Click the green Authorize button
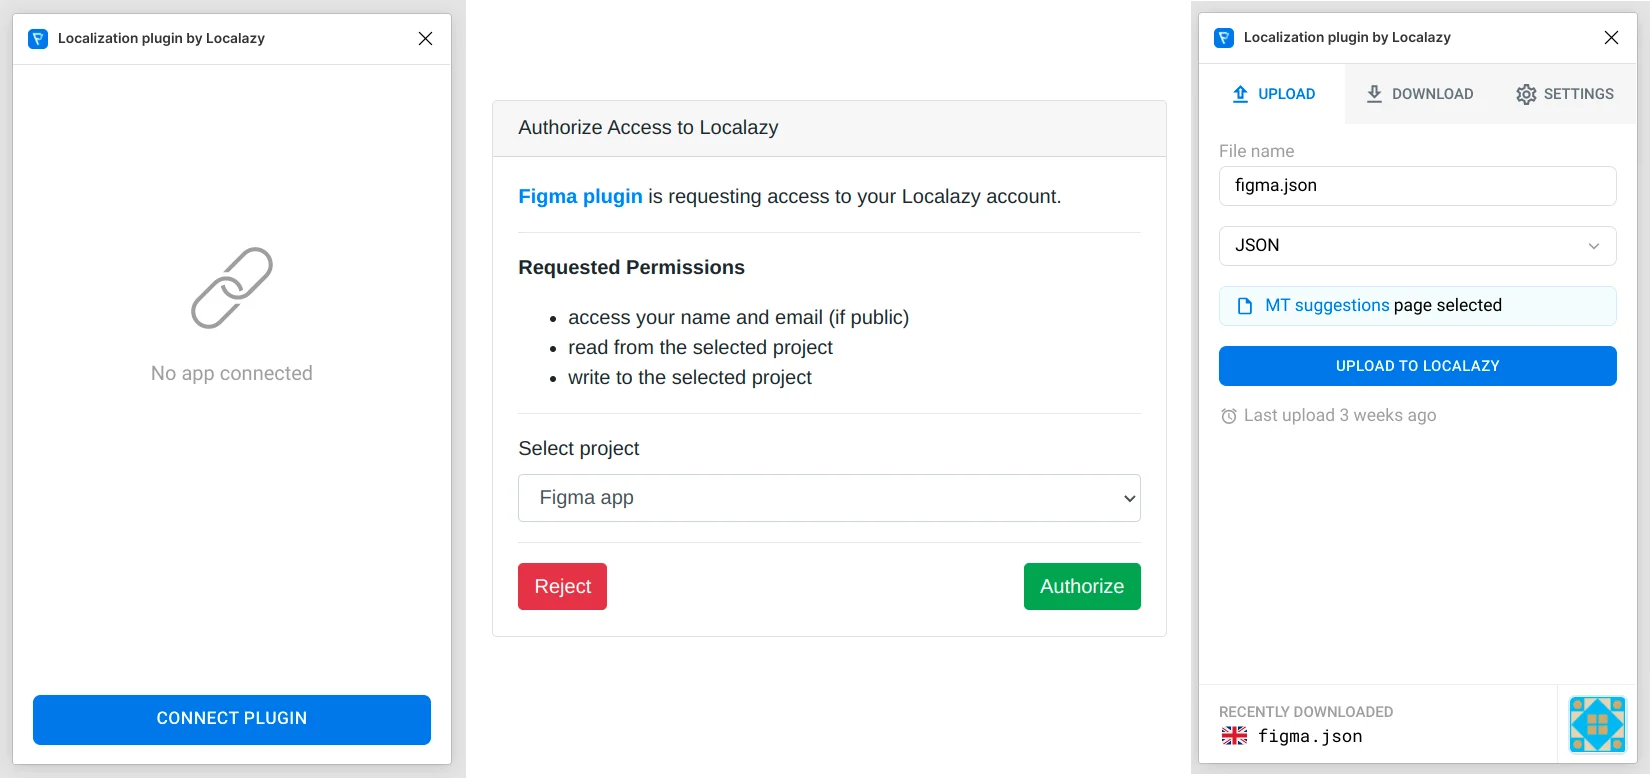Screen dimensions: 1650x778 point(1082,587)
